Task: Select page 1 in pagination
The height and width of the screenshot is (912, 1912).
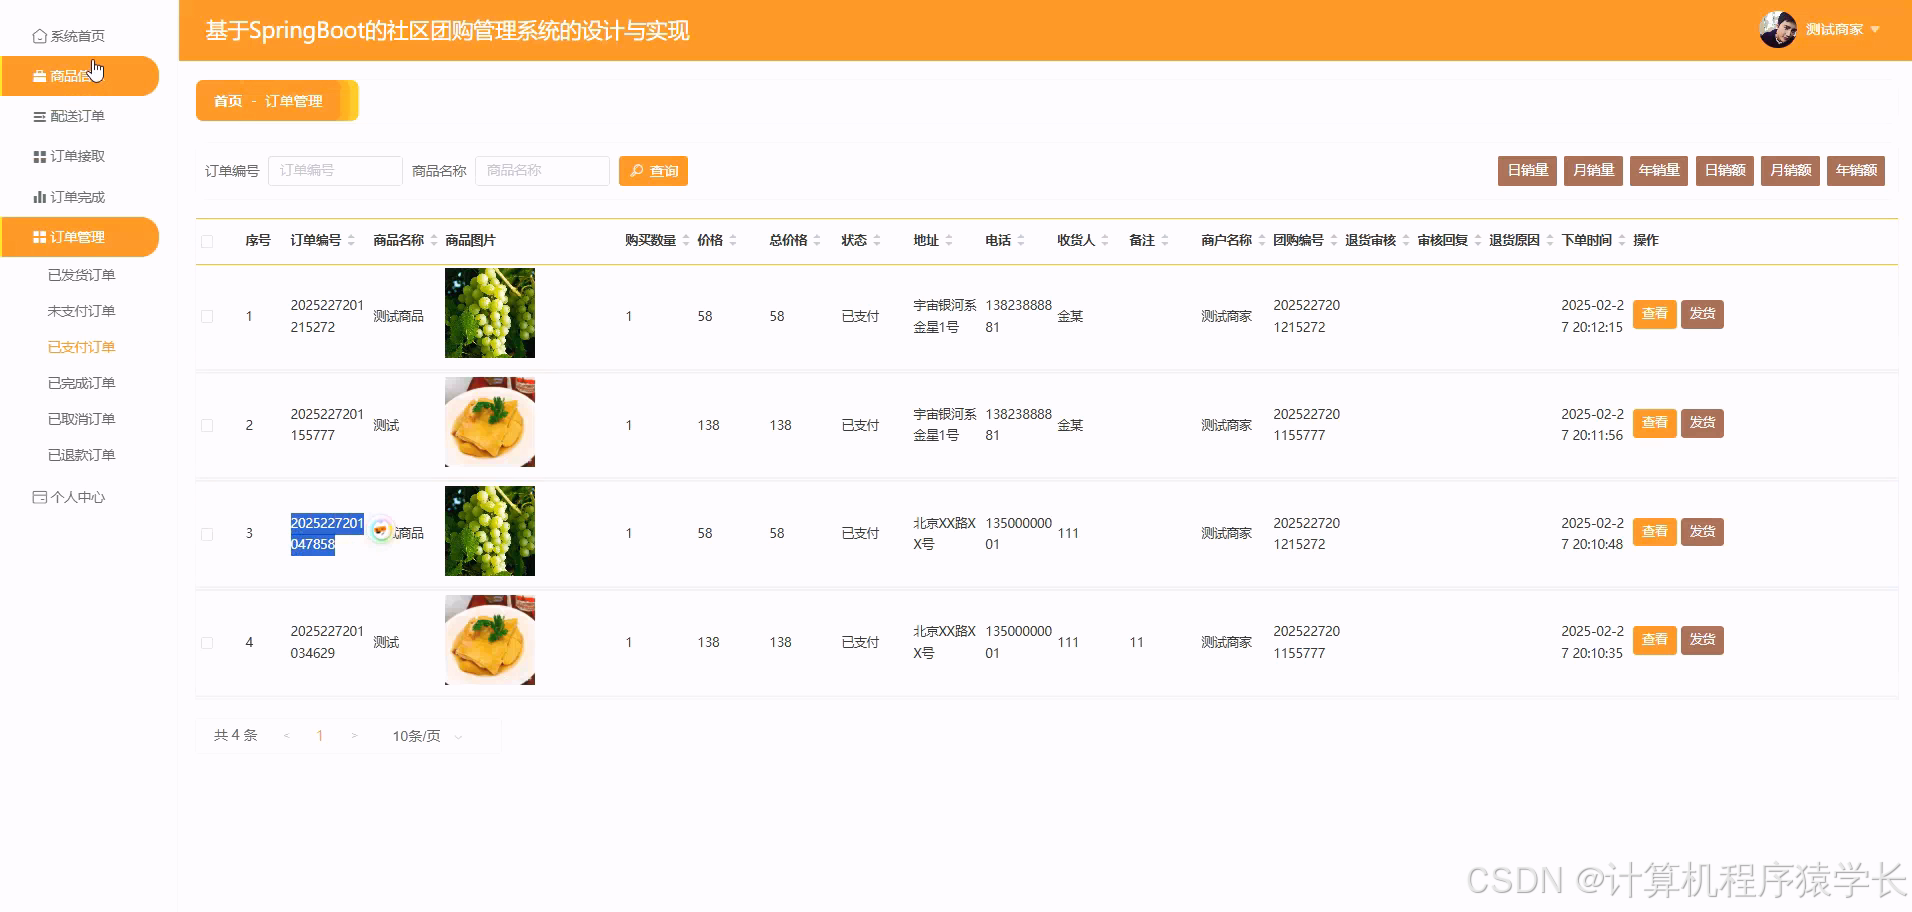Action: [320, 736]
